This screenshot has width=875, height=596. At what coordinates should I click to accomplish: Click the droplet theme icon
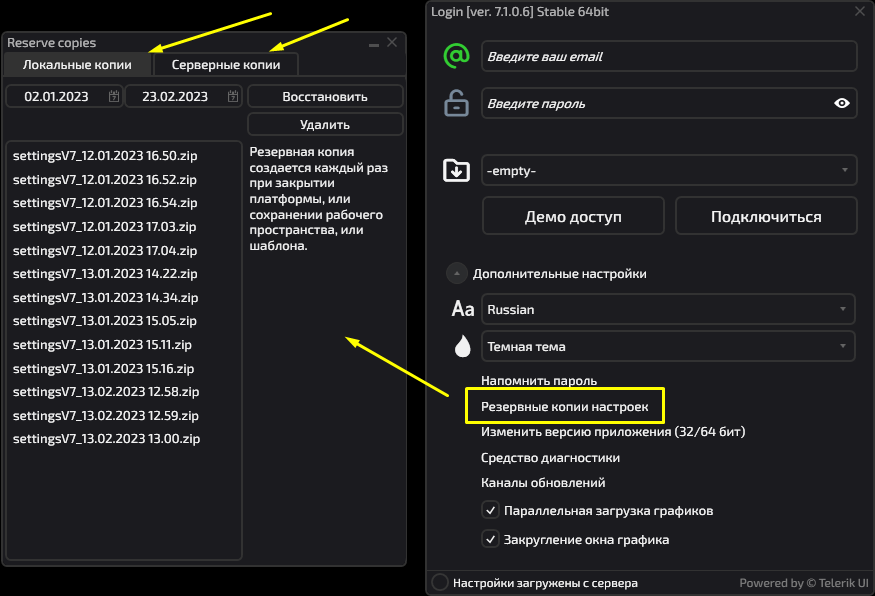pyautogui.click(x=461, y=344)
